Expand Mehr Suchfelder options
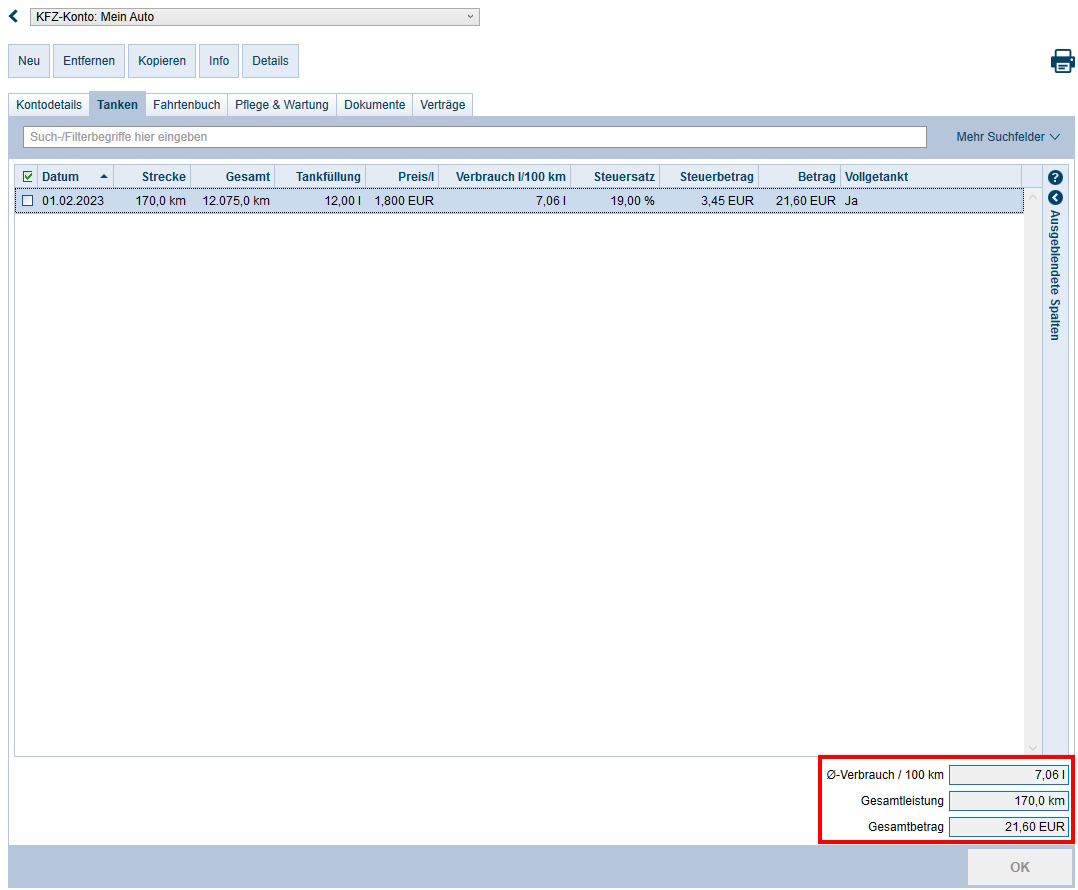This screenshot has height=890, width=1078. (x=1008, y=137)
